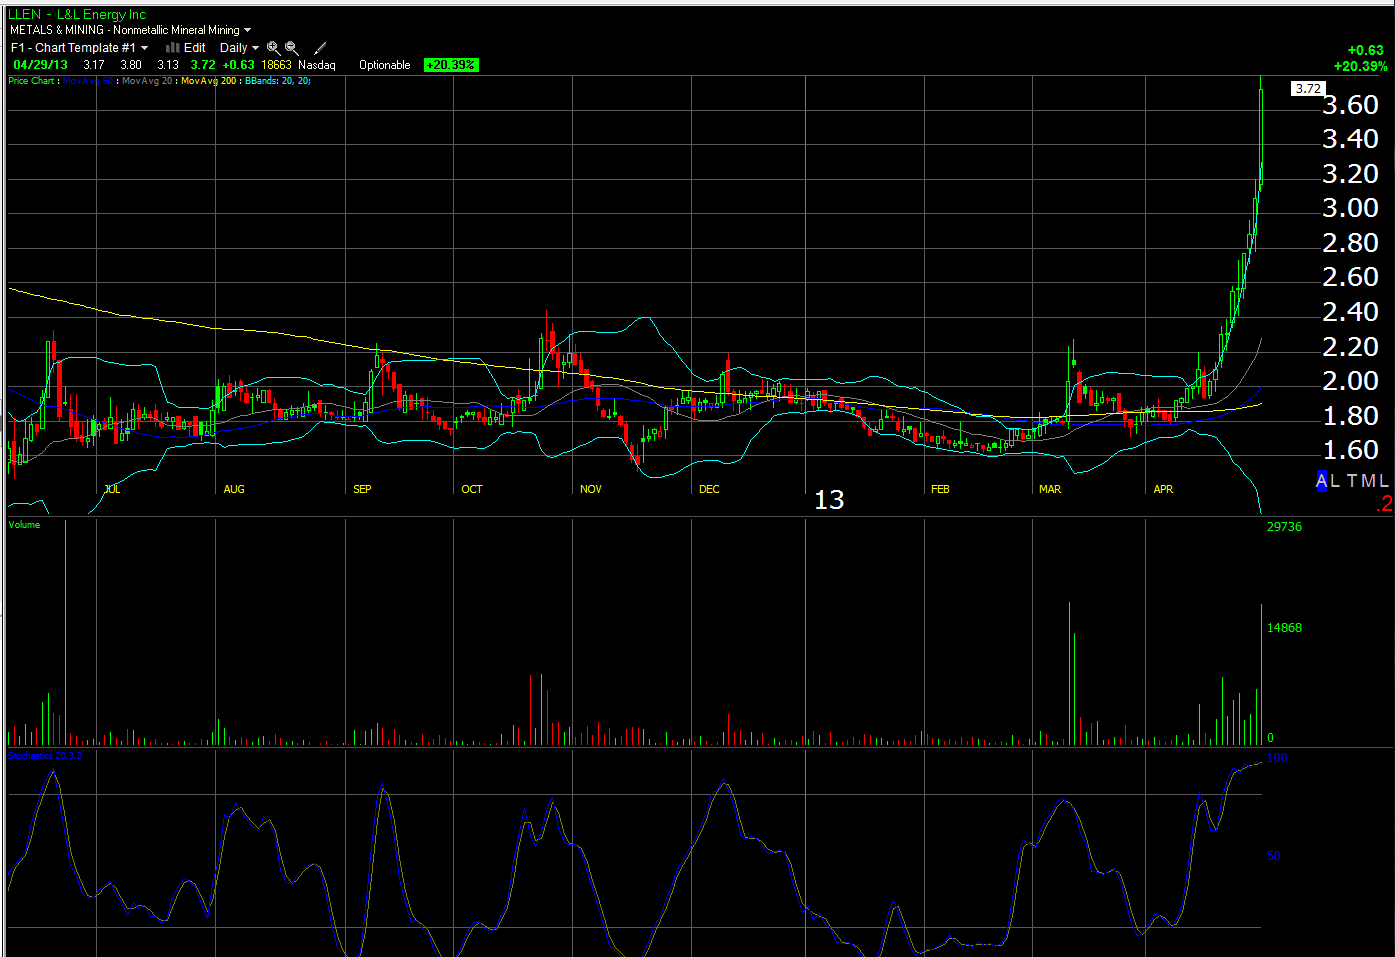Click the 3.72 last price marker on scale
This screenshot has width=1395, height=957.
1307,89
